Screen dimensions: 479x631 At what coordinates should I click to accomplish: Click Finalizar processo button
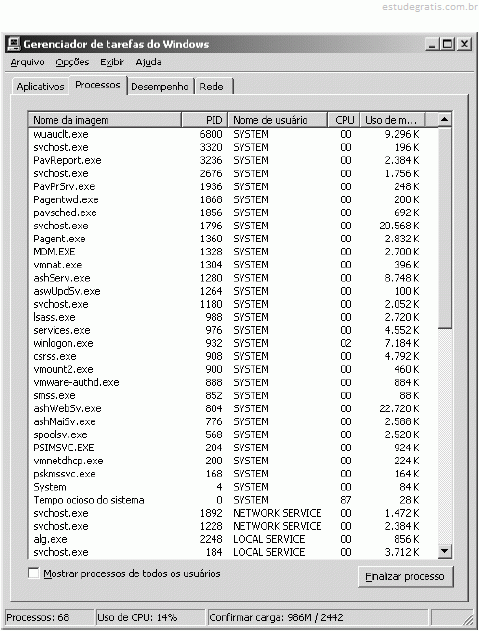point(405,577)
